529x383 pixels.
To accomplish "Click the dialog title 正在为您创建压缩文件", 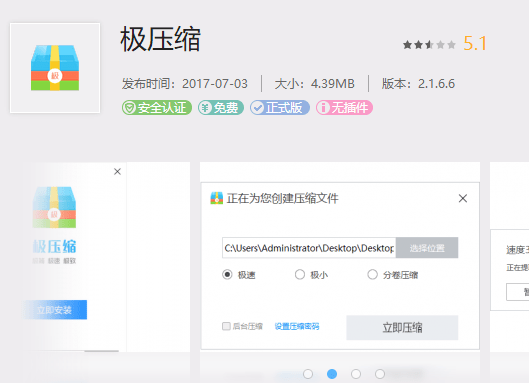I will point(282,198).
